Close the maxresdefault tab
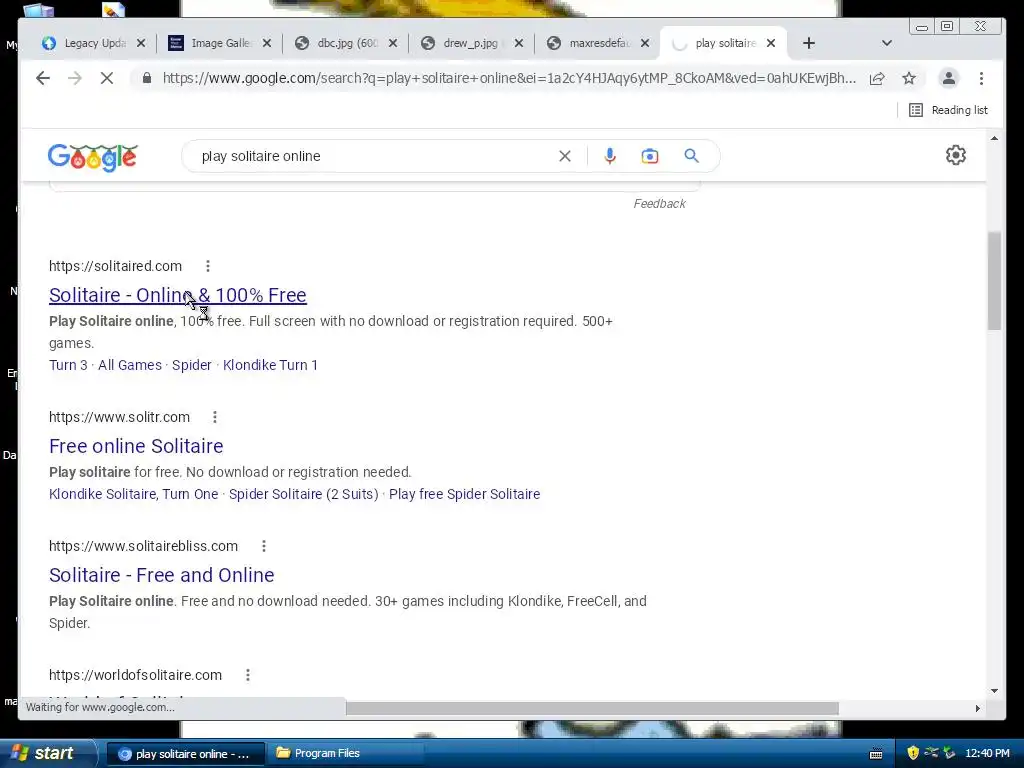Screen dimensions: 1024x768 tap(645, 43)
